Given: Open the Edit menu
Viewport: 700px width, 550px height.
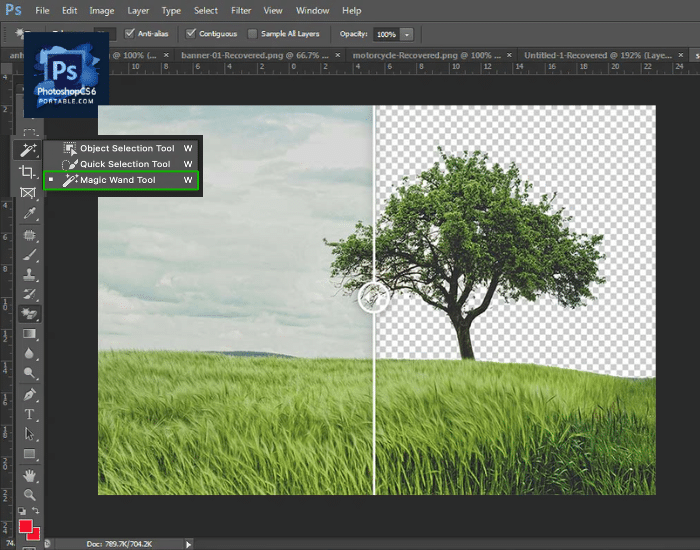Looking at the screenshot, I should point(69,10).
